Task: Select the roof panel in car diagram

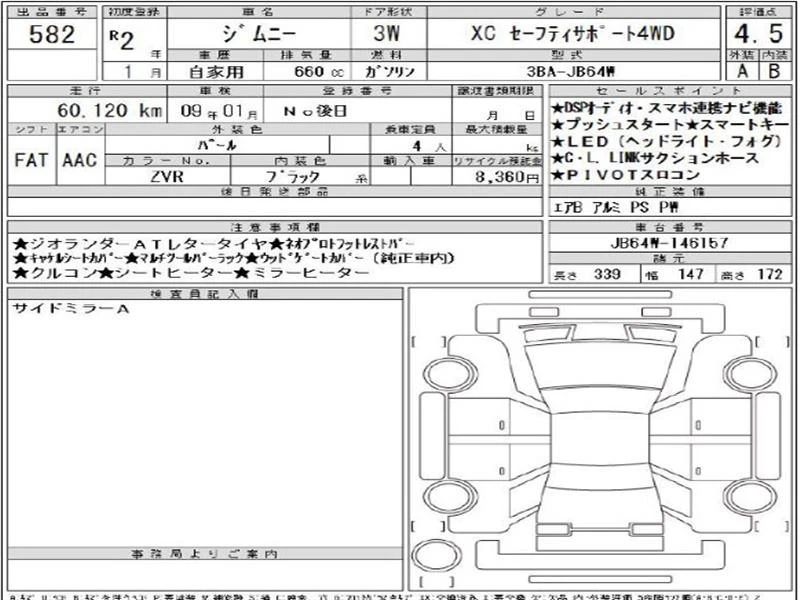Action: point(599,439)
